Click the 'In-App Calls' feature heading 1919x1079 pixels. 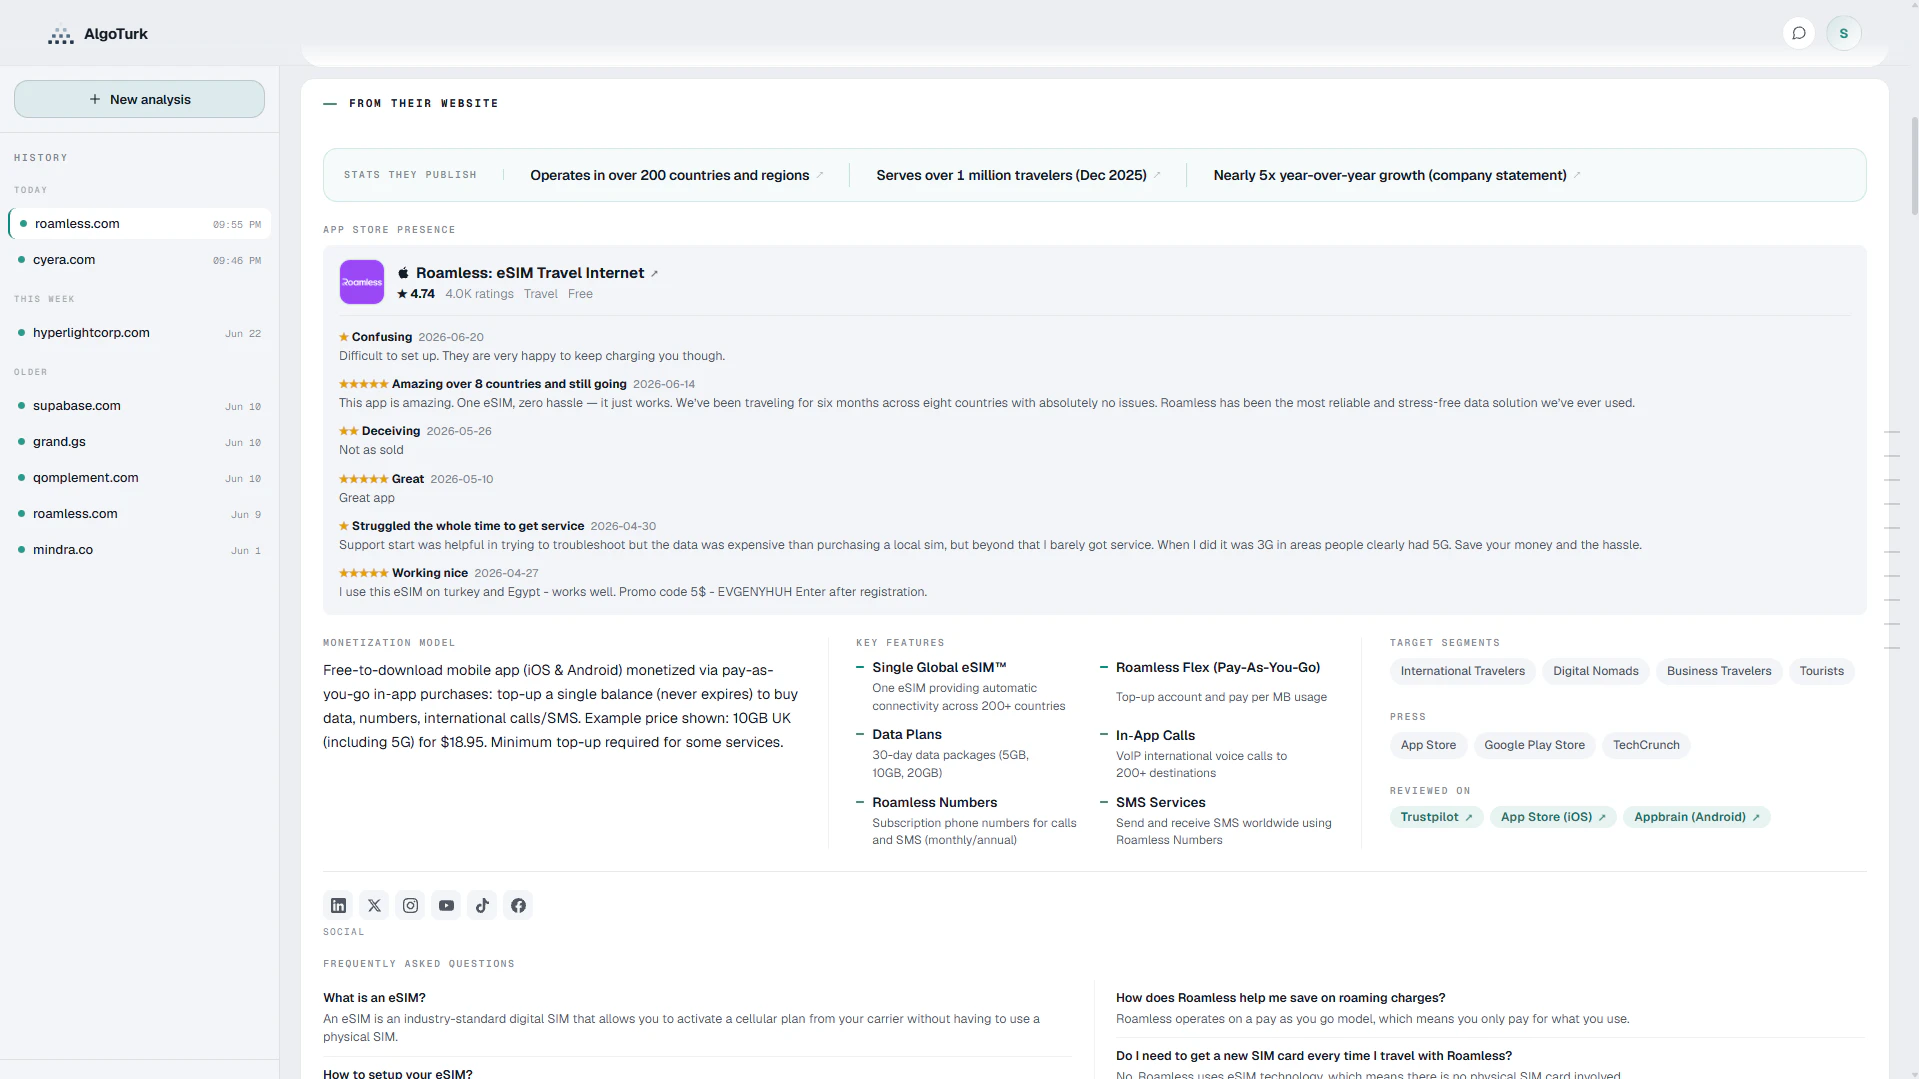click(1155, 735)
